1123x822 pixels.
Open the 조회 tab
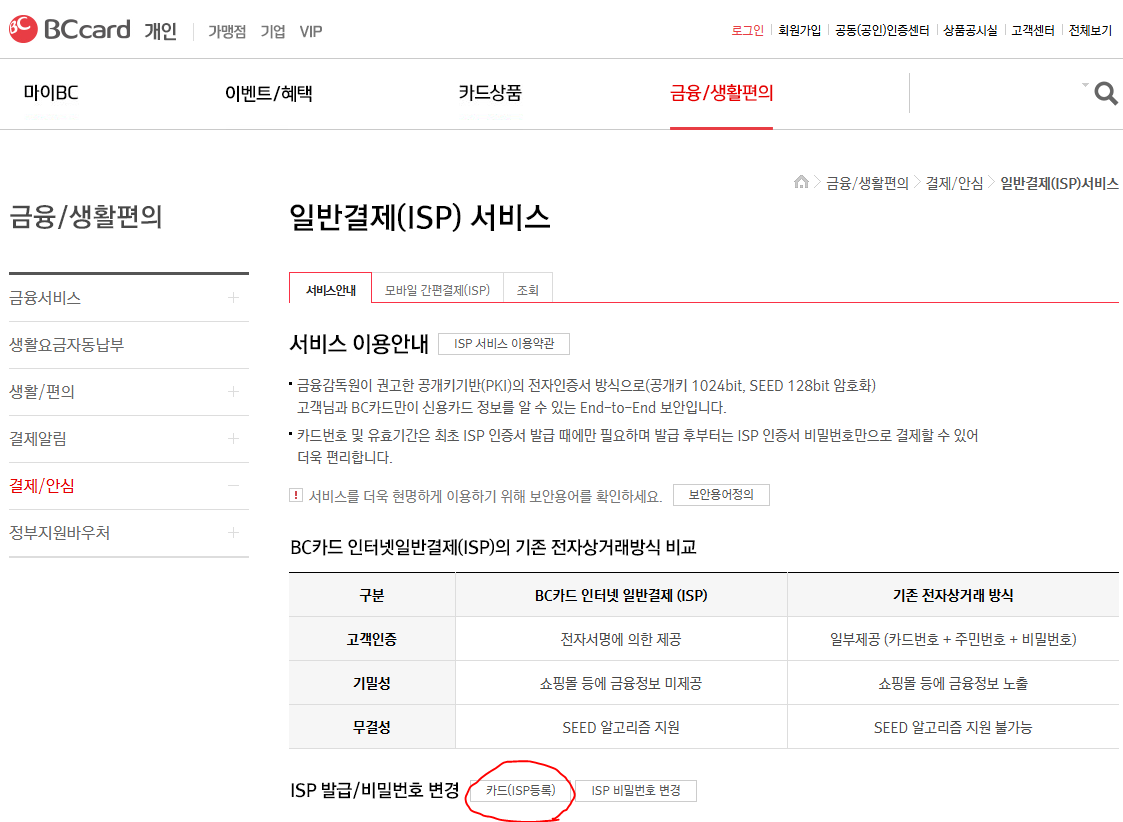click(528, 288)
